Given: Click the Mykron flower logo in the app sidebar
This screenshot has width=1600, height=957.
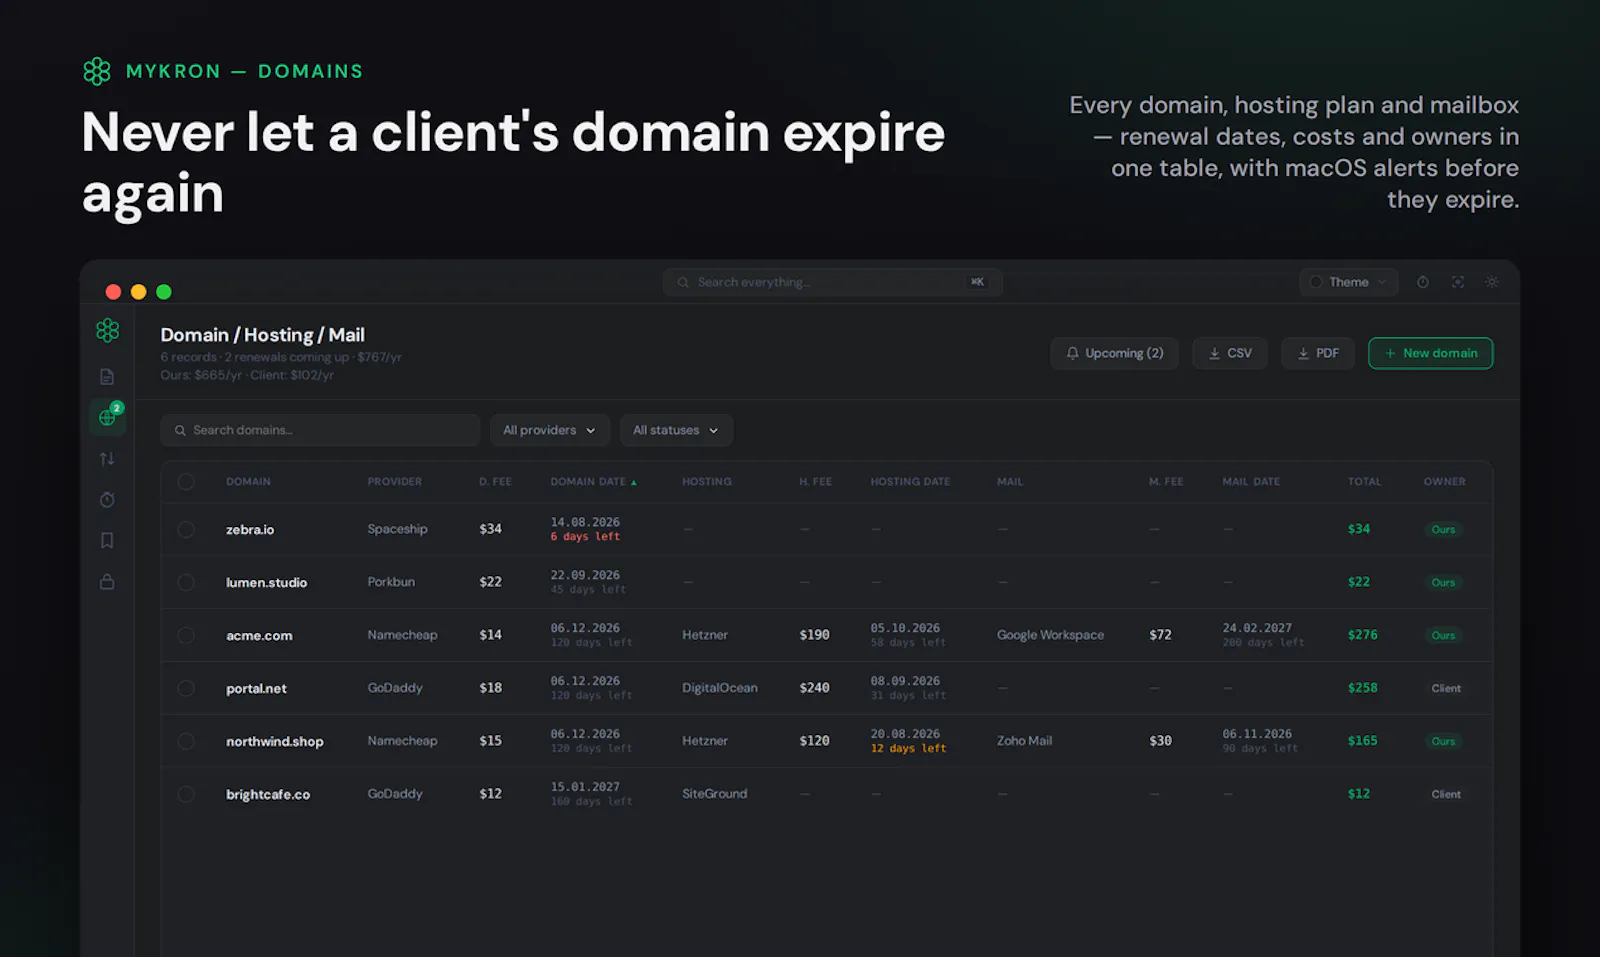Looking at the screenshot, I should click(107, 330).
